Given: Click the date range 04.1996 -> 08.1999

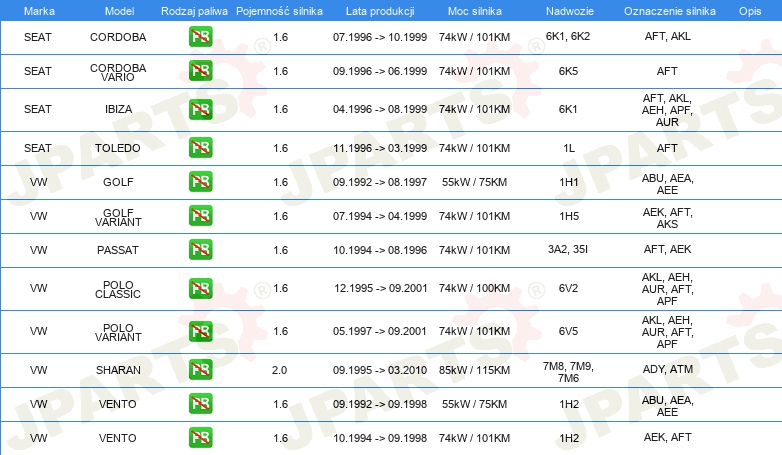Looking at the screenshot, I should pyautogui.click(x=380, y=109).
